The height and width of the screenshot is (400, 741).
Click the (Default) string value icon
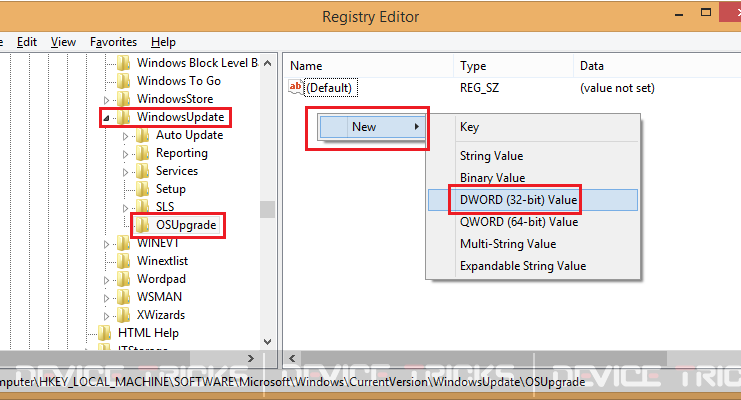[x=296, y=87]
